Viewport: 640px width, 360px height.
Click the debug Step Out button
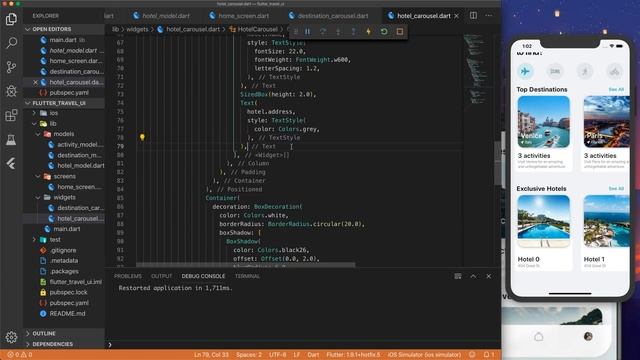(x=353, y=31)
